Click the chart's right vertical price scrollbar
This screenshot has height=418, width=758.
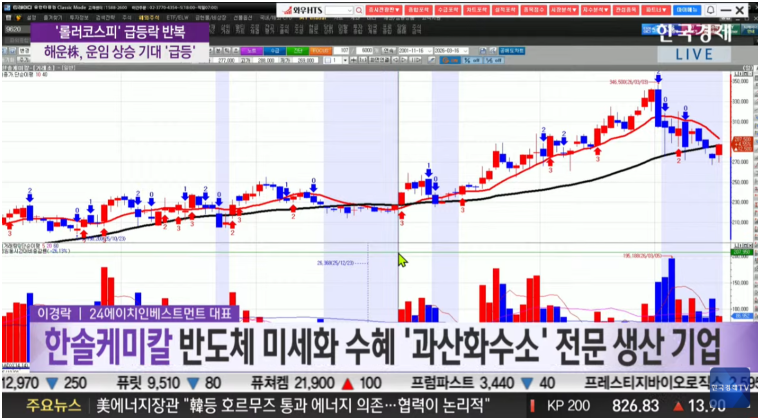[733, 150]
